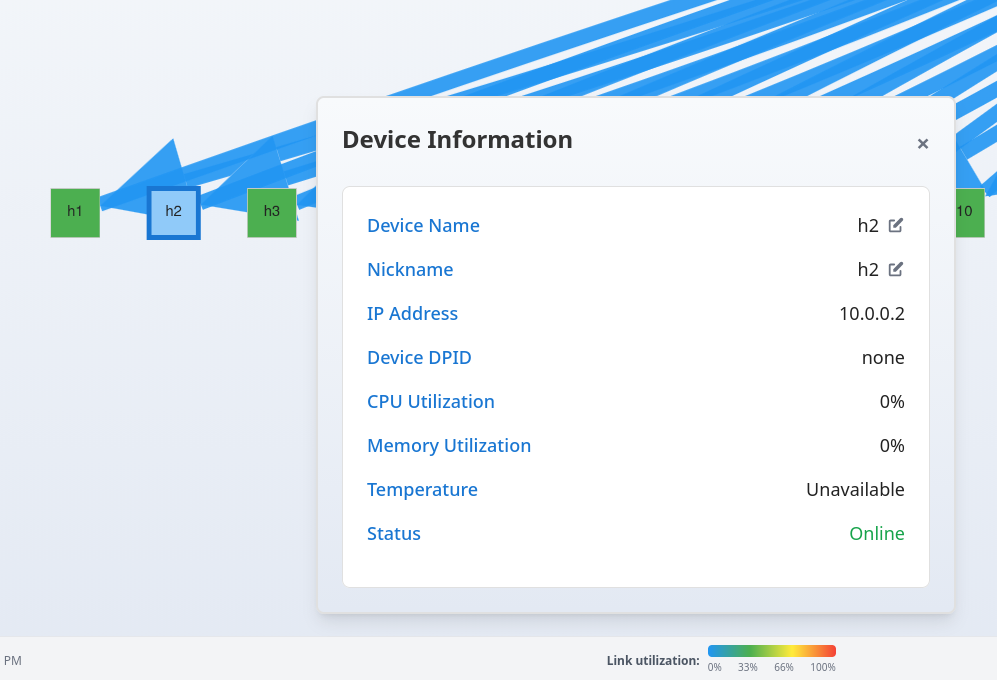
Task: Select the highlighted host h2 node
Action: [x=173, y=212]
